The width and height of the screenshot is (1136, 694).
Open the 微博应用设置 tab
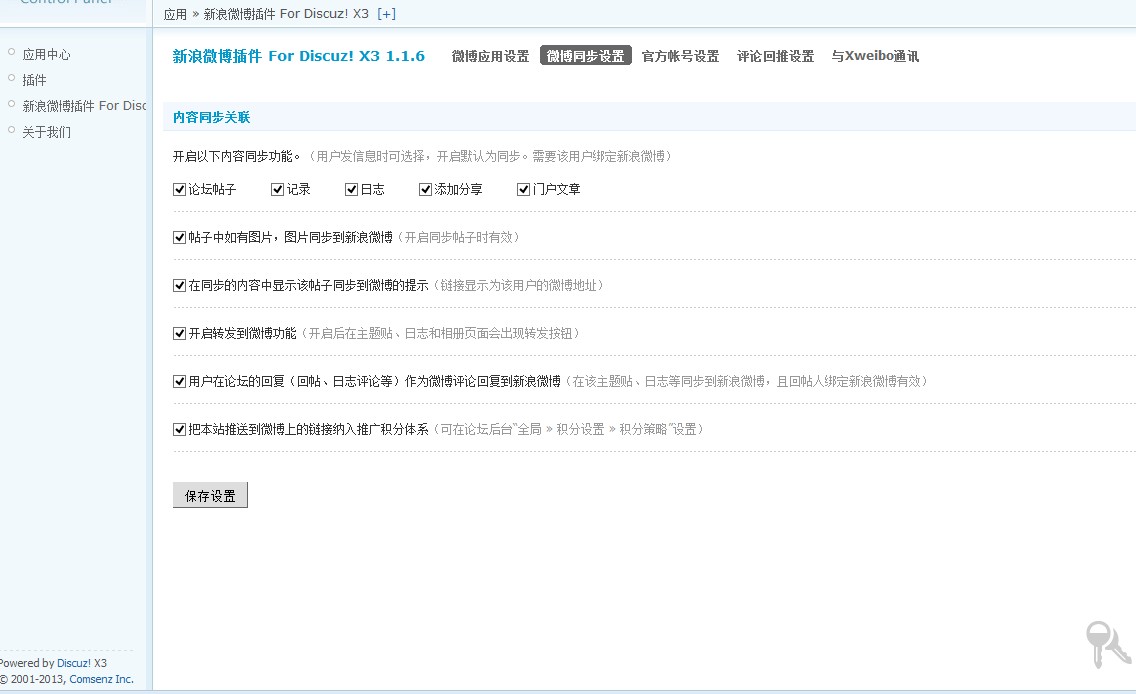(x=490, y=56)
